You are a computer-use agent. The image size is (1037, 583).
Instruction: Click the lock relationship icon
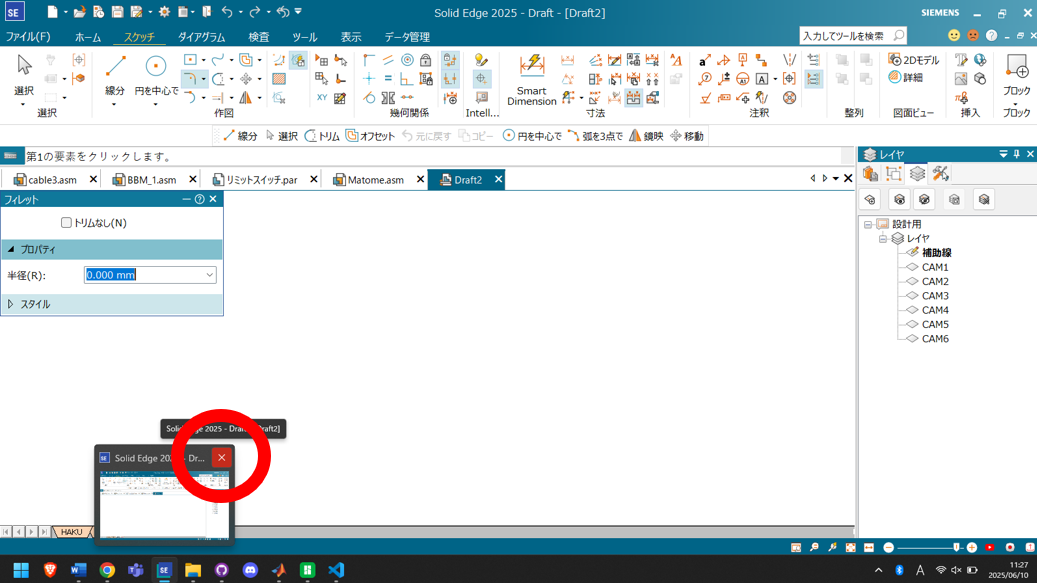pyautogui.click(x=426, y=61)
